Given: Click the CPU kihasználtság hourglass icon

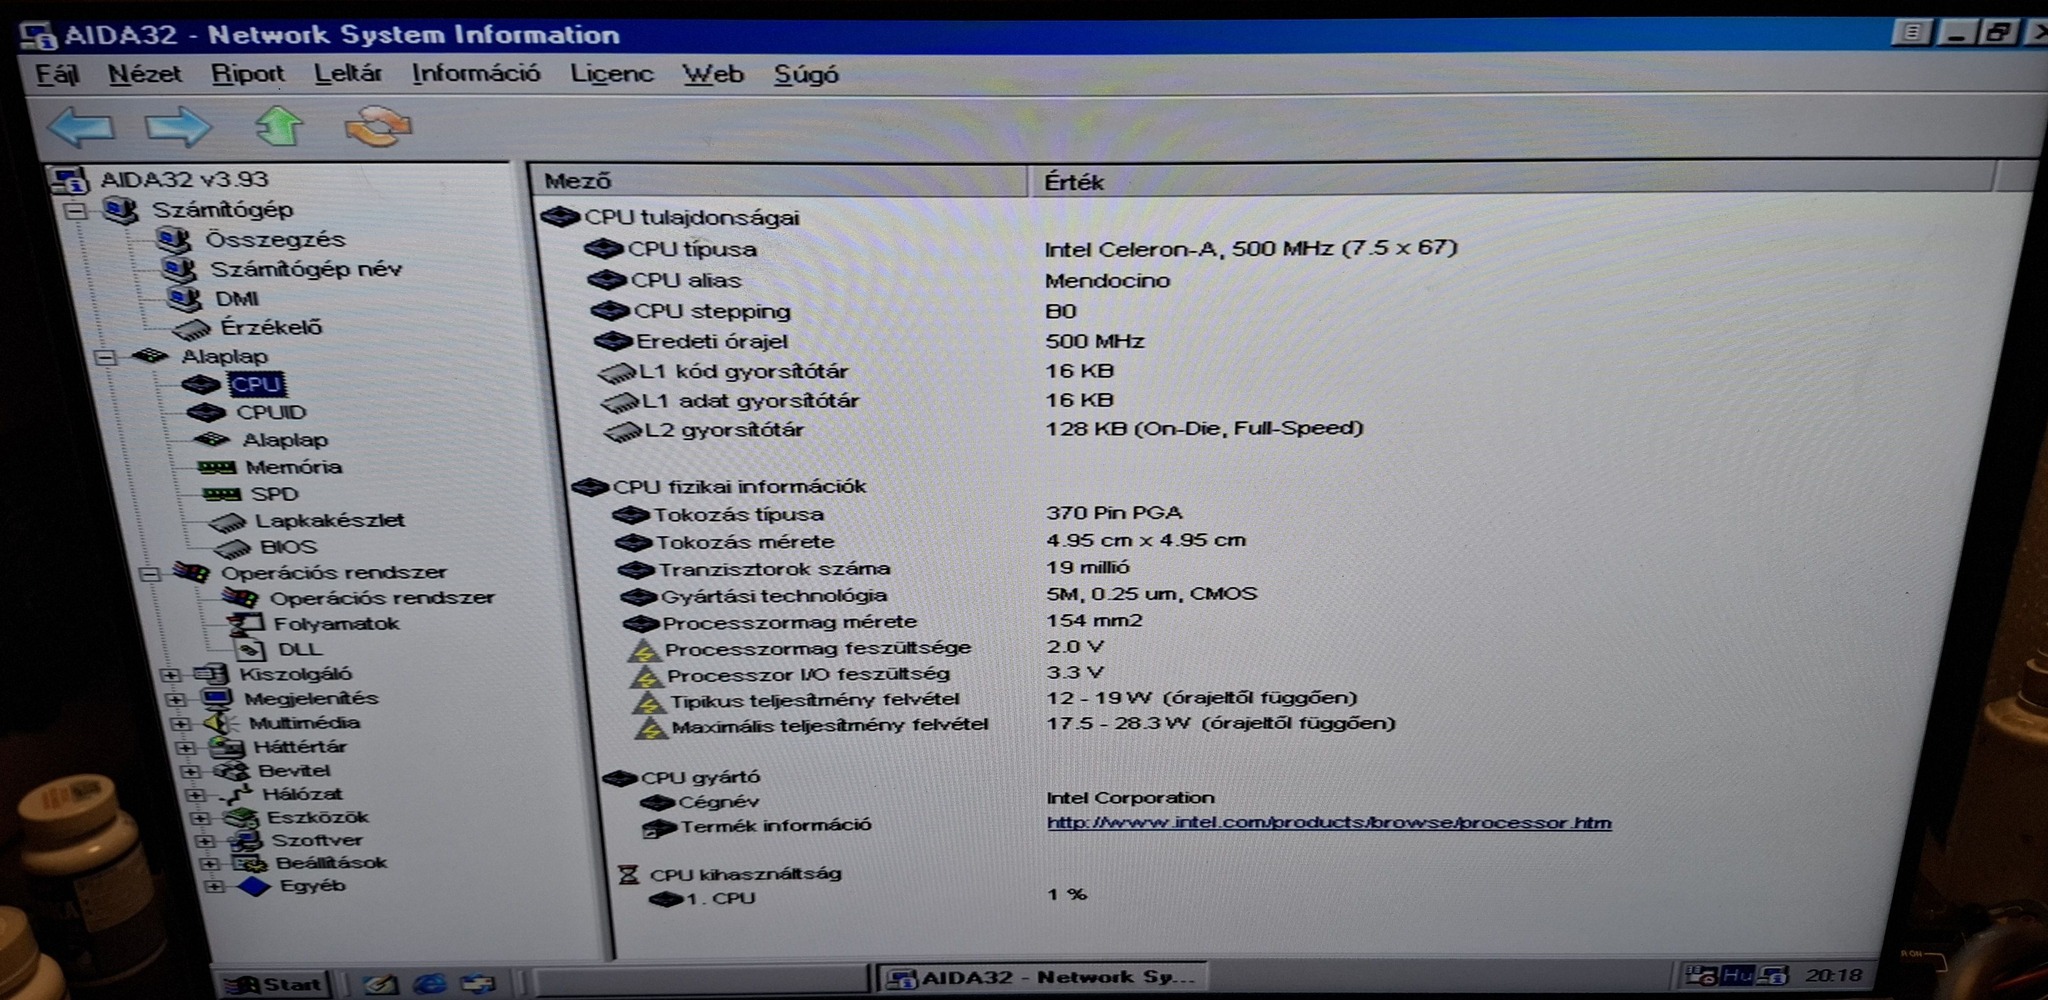Looking at the screenshot, I should tap(628, 875).
